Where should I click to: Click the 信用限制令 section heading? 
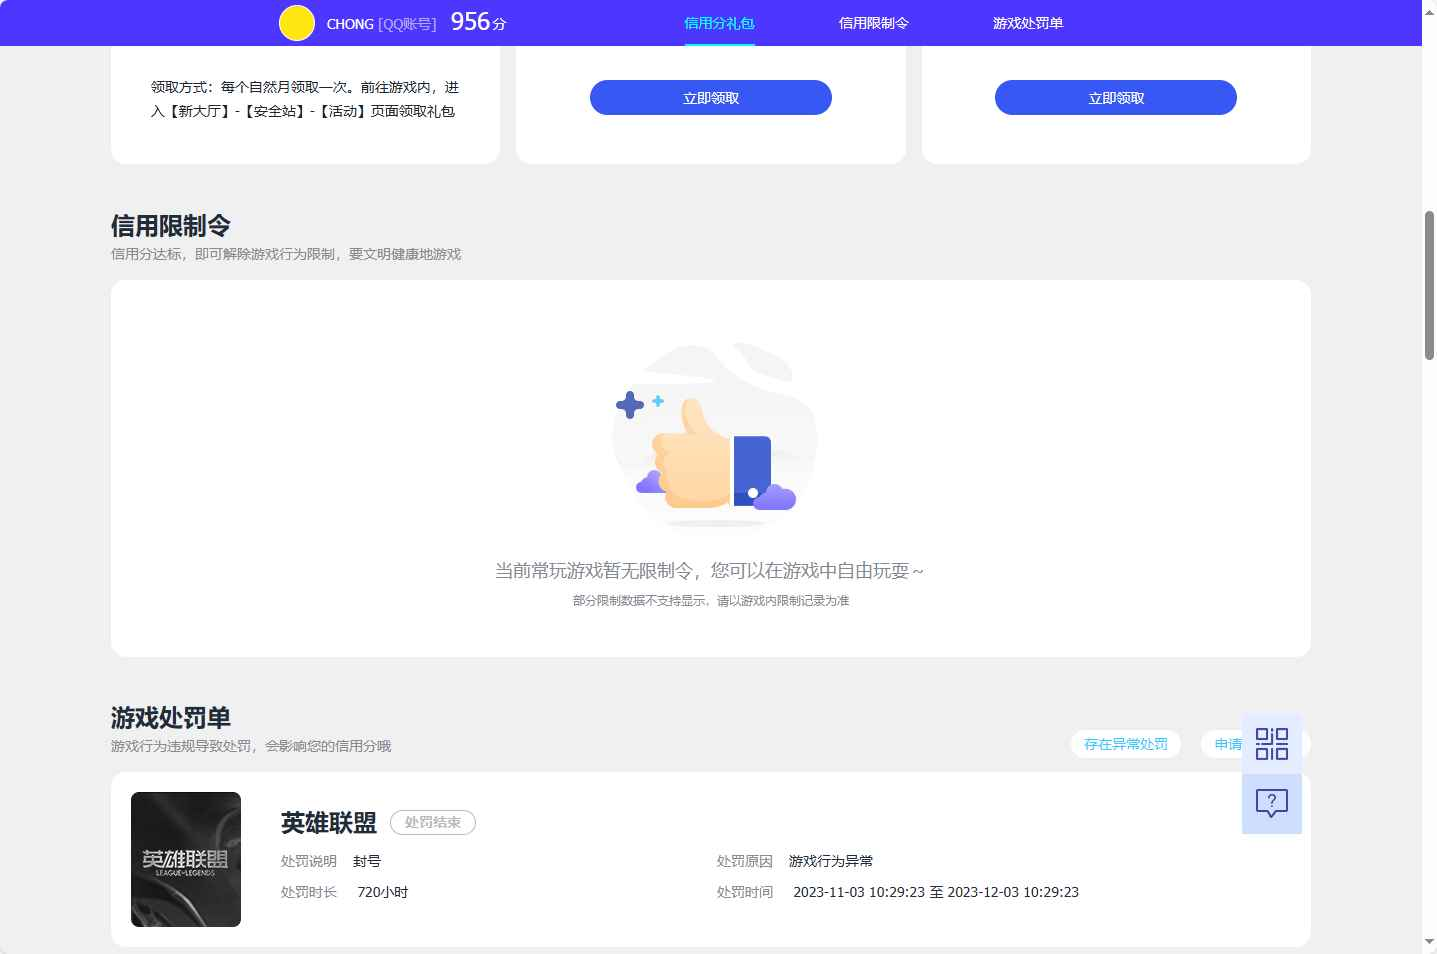click(171, 226)
